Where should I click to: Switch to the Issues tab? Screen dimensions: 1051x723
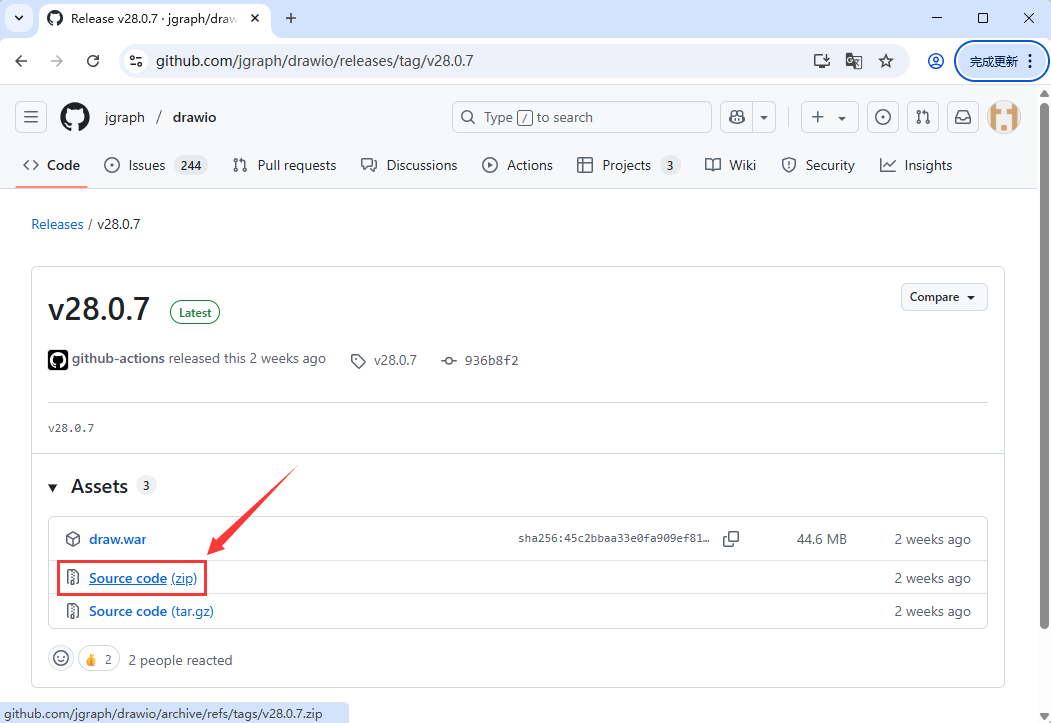coord(156,166)
